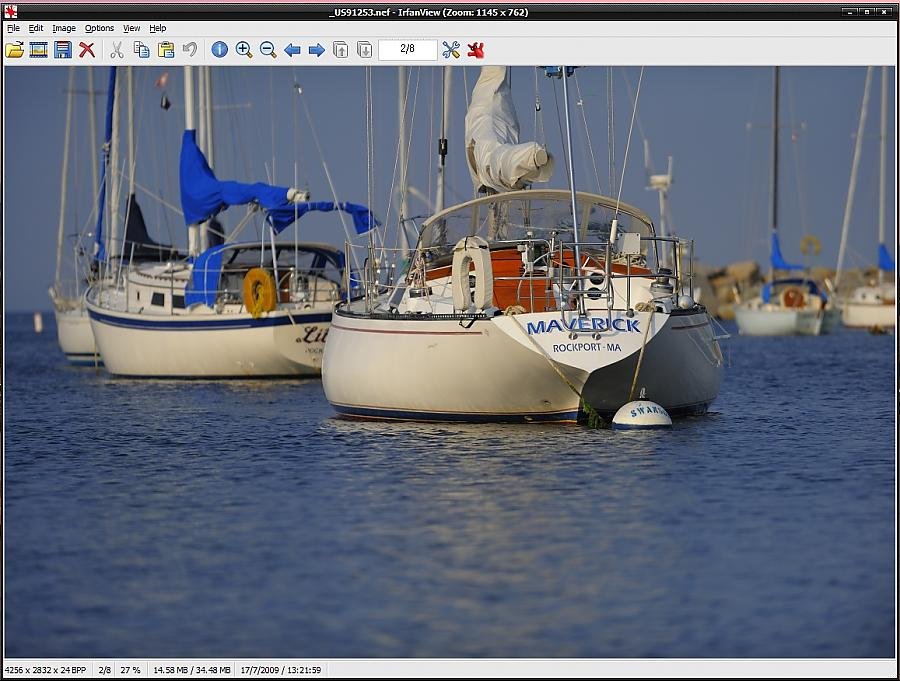The image size is (900, 681).
Task: Paste from clipboard icon
Action: (x=166, y=50)
